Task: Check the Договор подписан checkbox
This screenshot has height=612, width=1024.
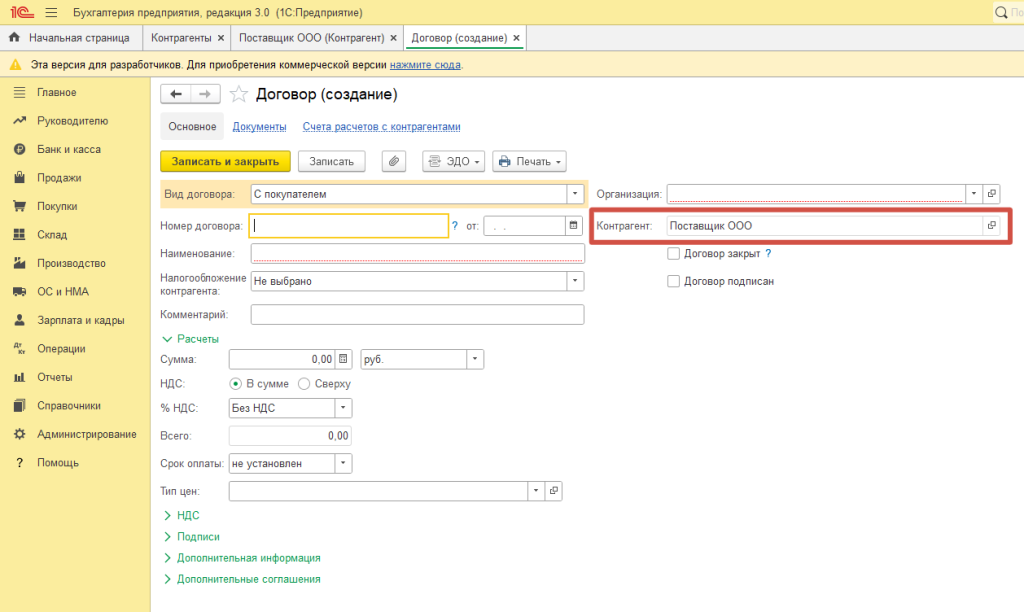Action: pos(674,282)
